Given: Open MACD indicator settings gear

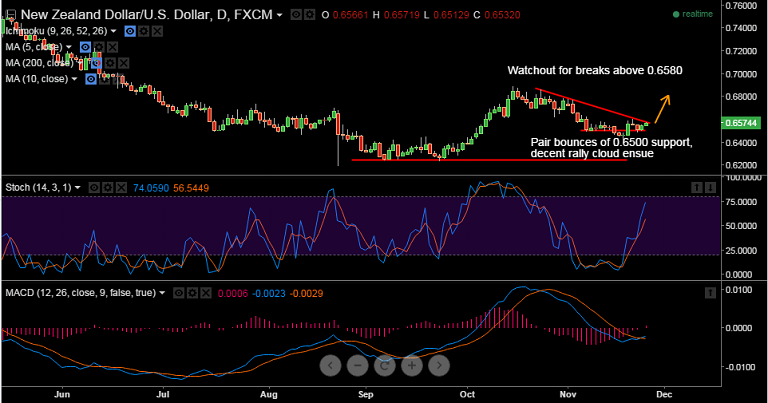Looking at the screenshot, I should pos(192,293).
